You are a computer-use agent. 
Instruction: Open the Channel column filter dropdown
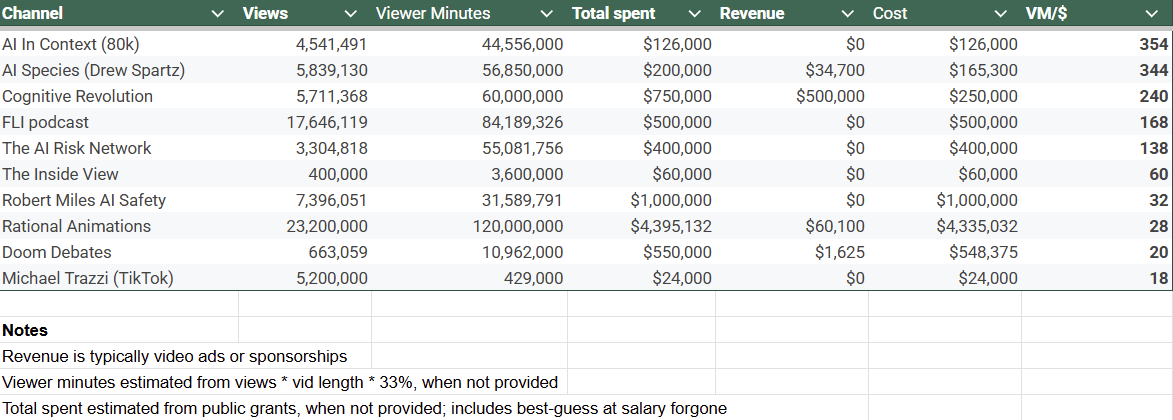pos(218,14)
